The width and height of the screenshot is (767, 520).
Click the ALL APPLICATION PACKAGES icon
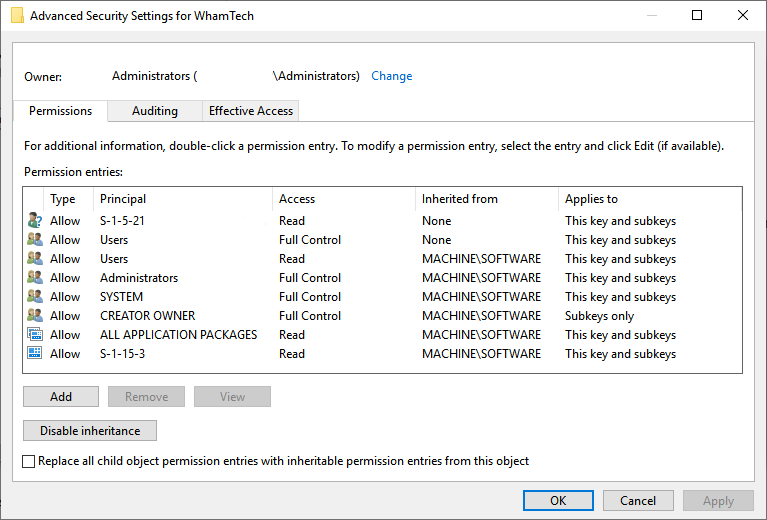35,335
